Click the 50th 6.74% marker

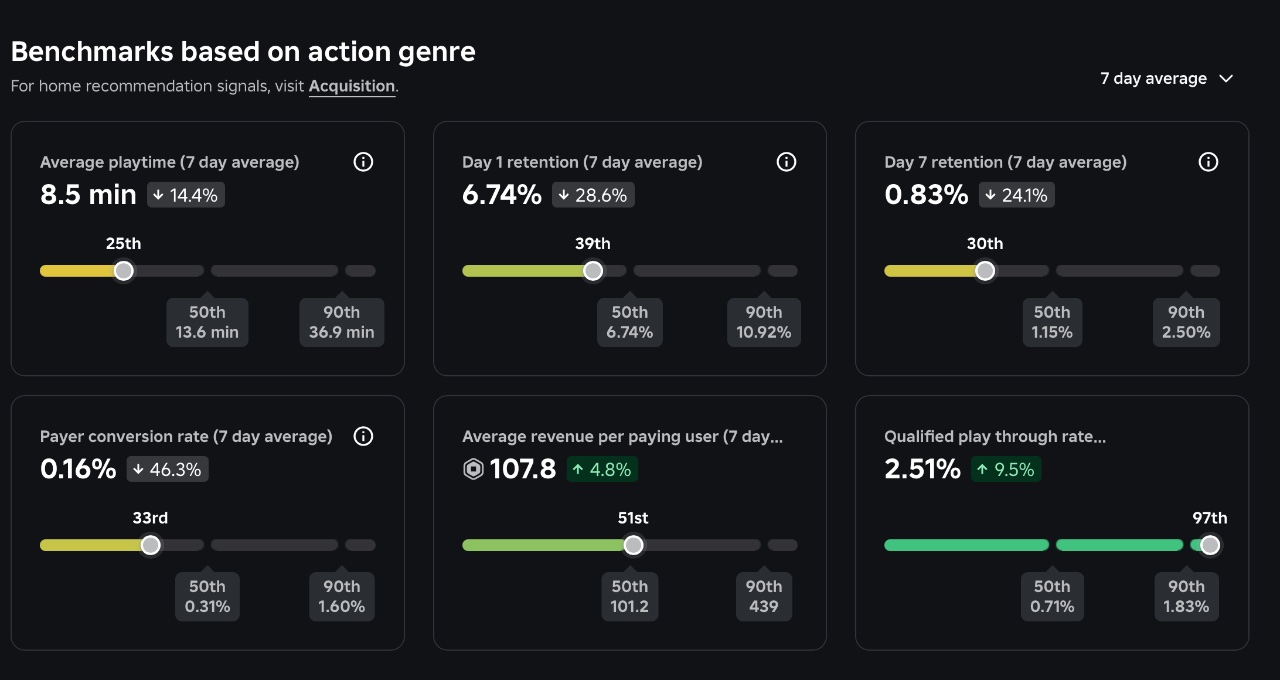pyautogui.click(x=630, y=322)
